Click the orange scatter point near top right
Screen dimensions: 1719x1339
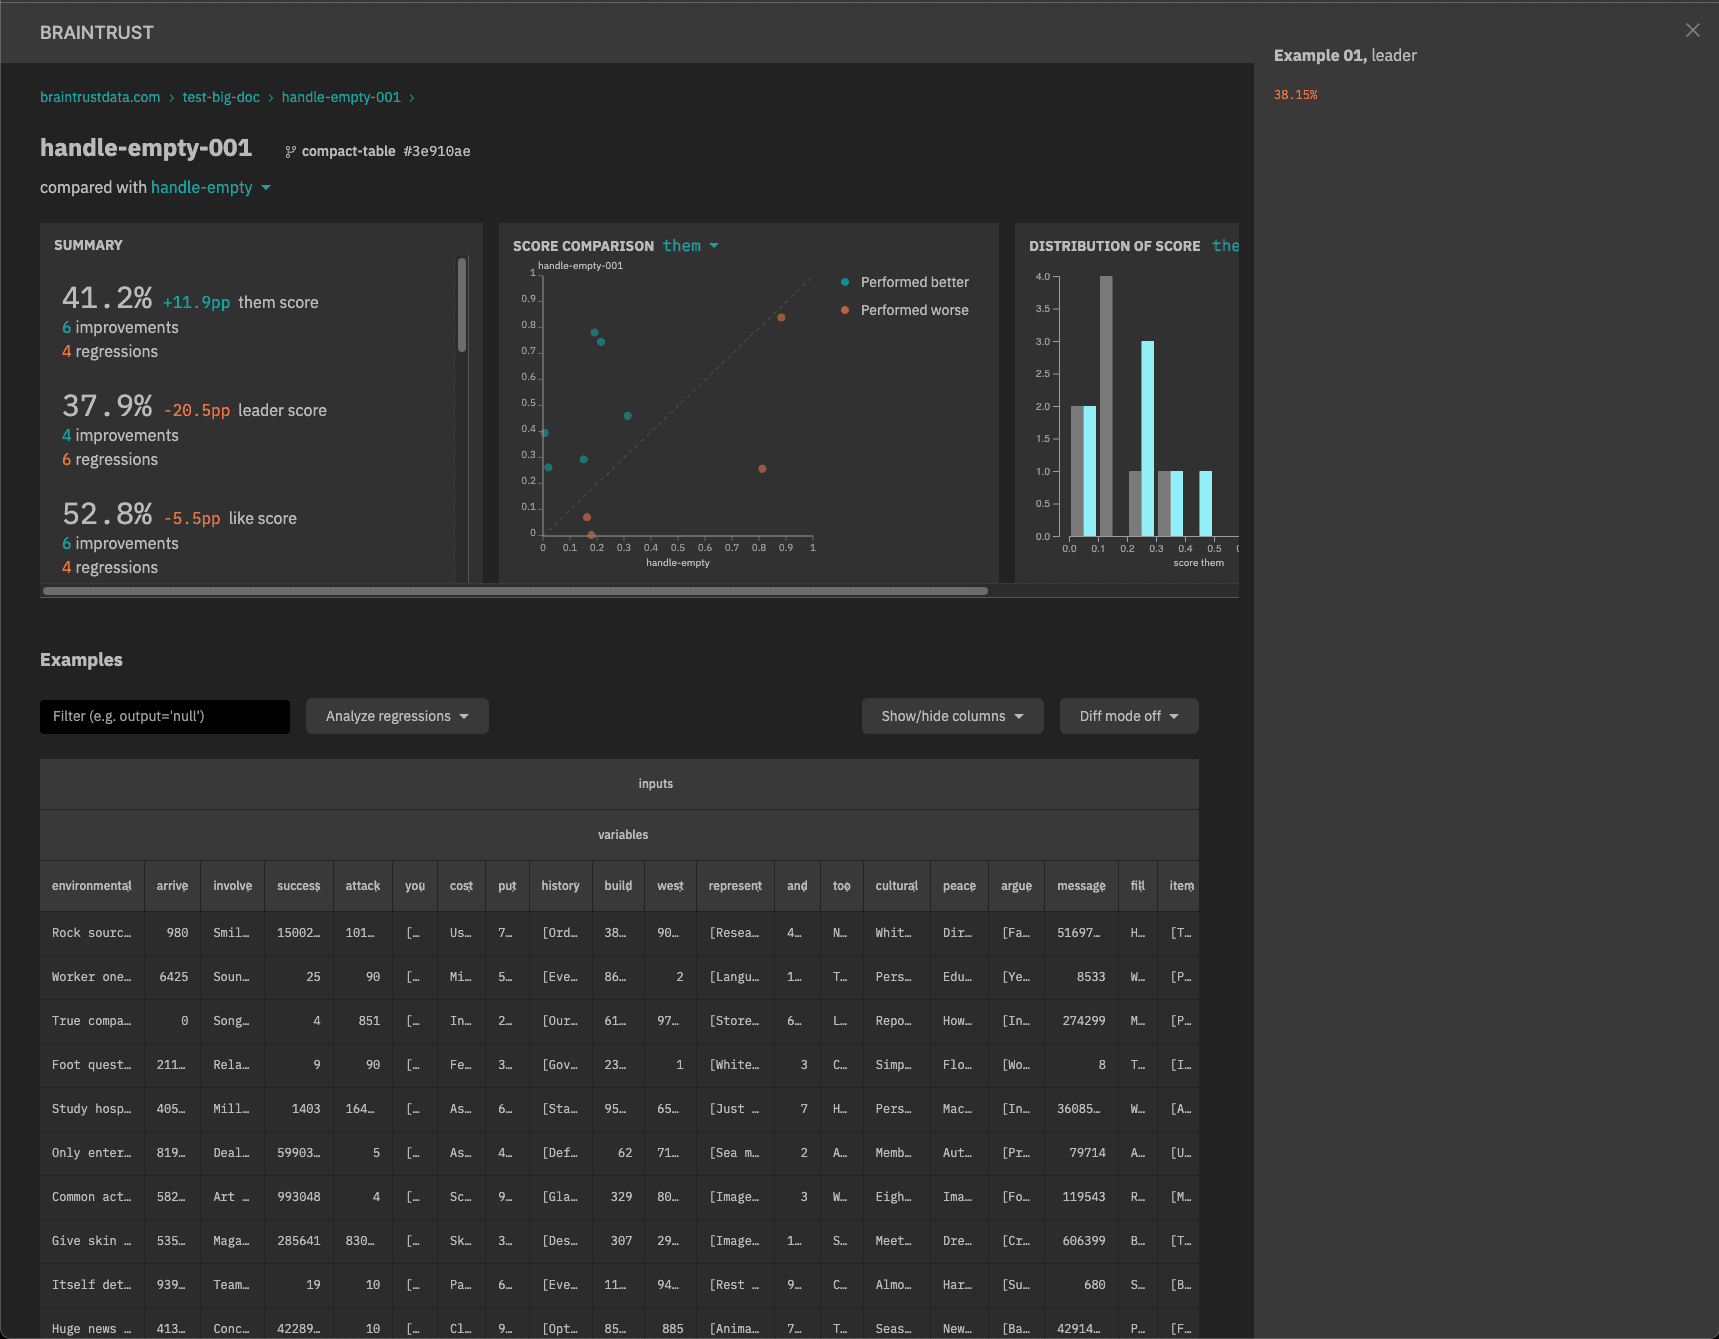pyautogui.click(x=781, y=318)
